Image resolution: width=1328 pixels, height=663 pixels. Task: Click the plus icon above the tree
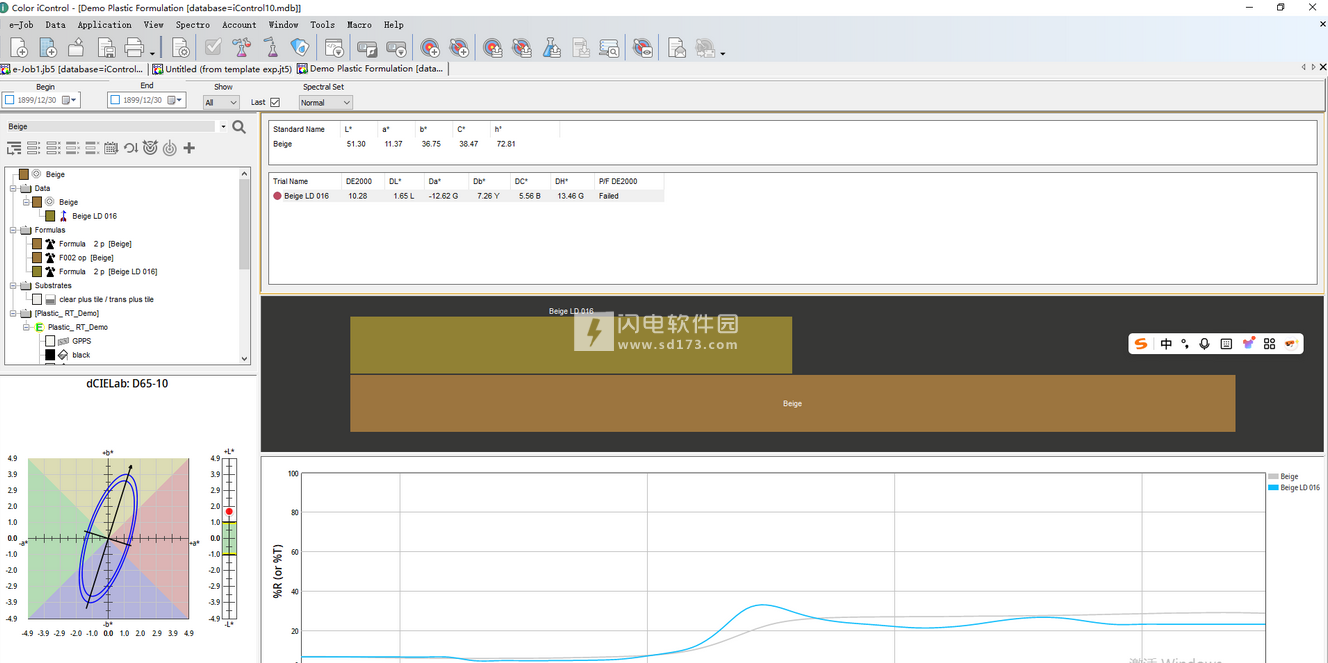[x=189, y=148]
